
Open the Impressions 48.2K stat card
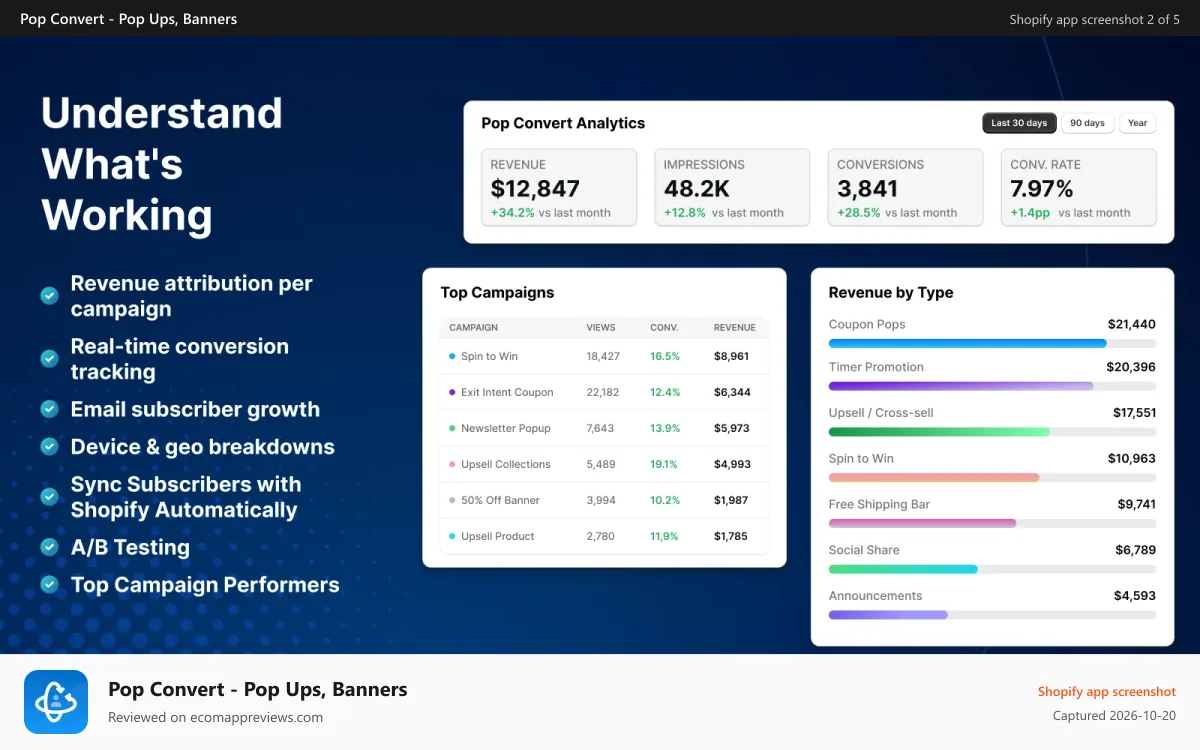point(732,188)
